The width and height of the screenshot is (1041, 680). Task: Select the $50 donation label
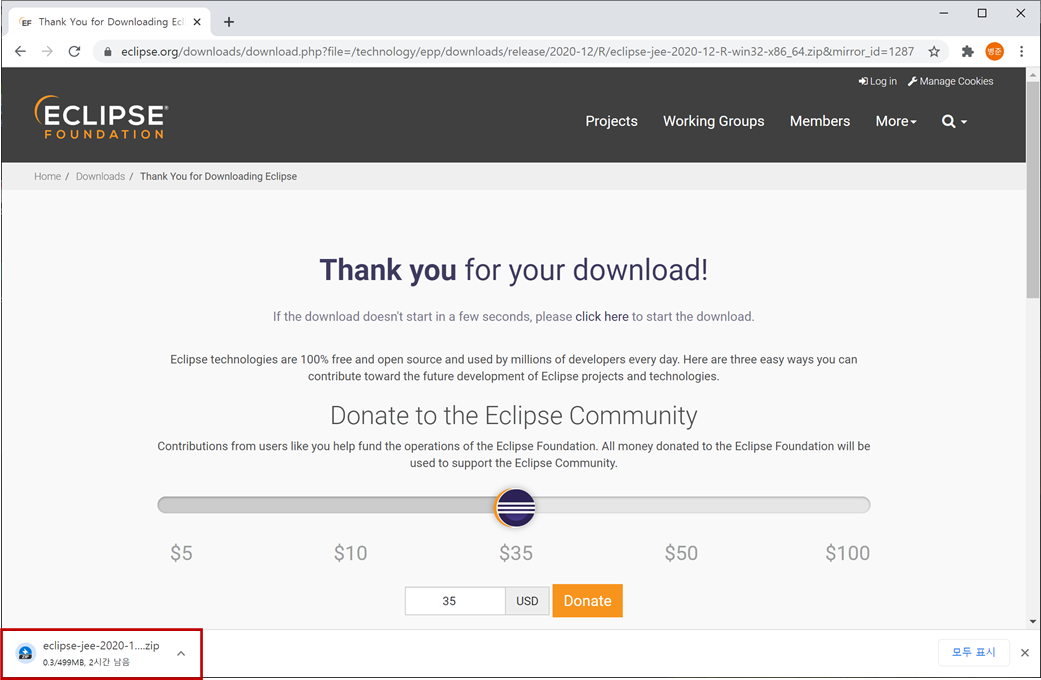pyautogui.click(x=681, y=552)
